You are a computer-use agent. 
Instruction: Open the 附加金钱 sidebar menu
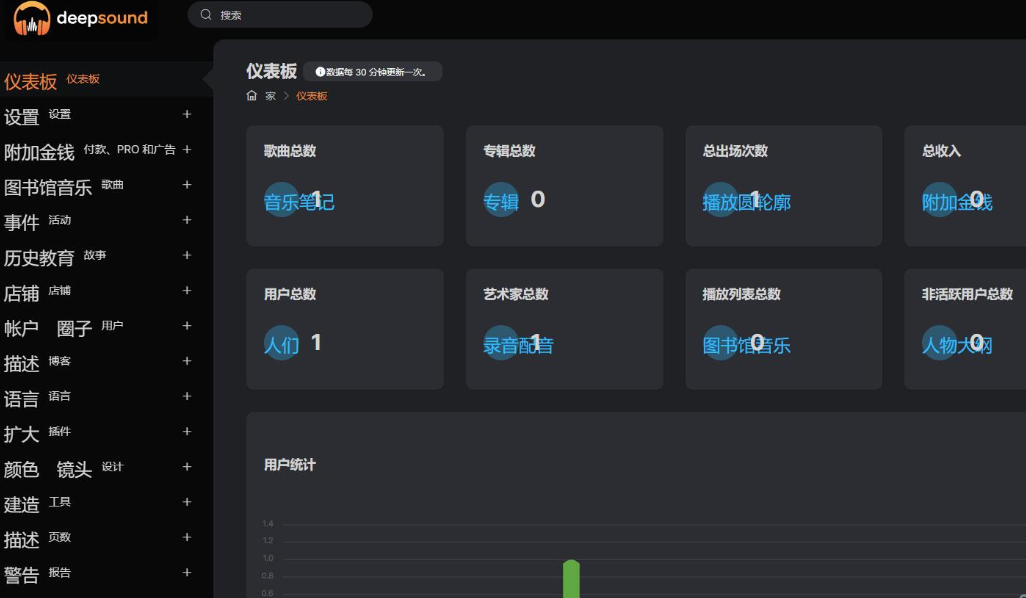105,150
